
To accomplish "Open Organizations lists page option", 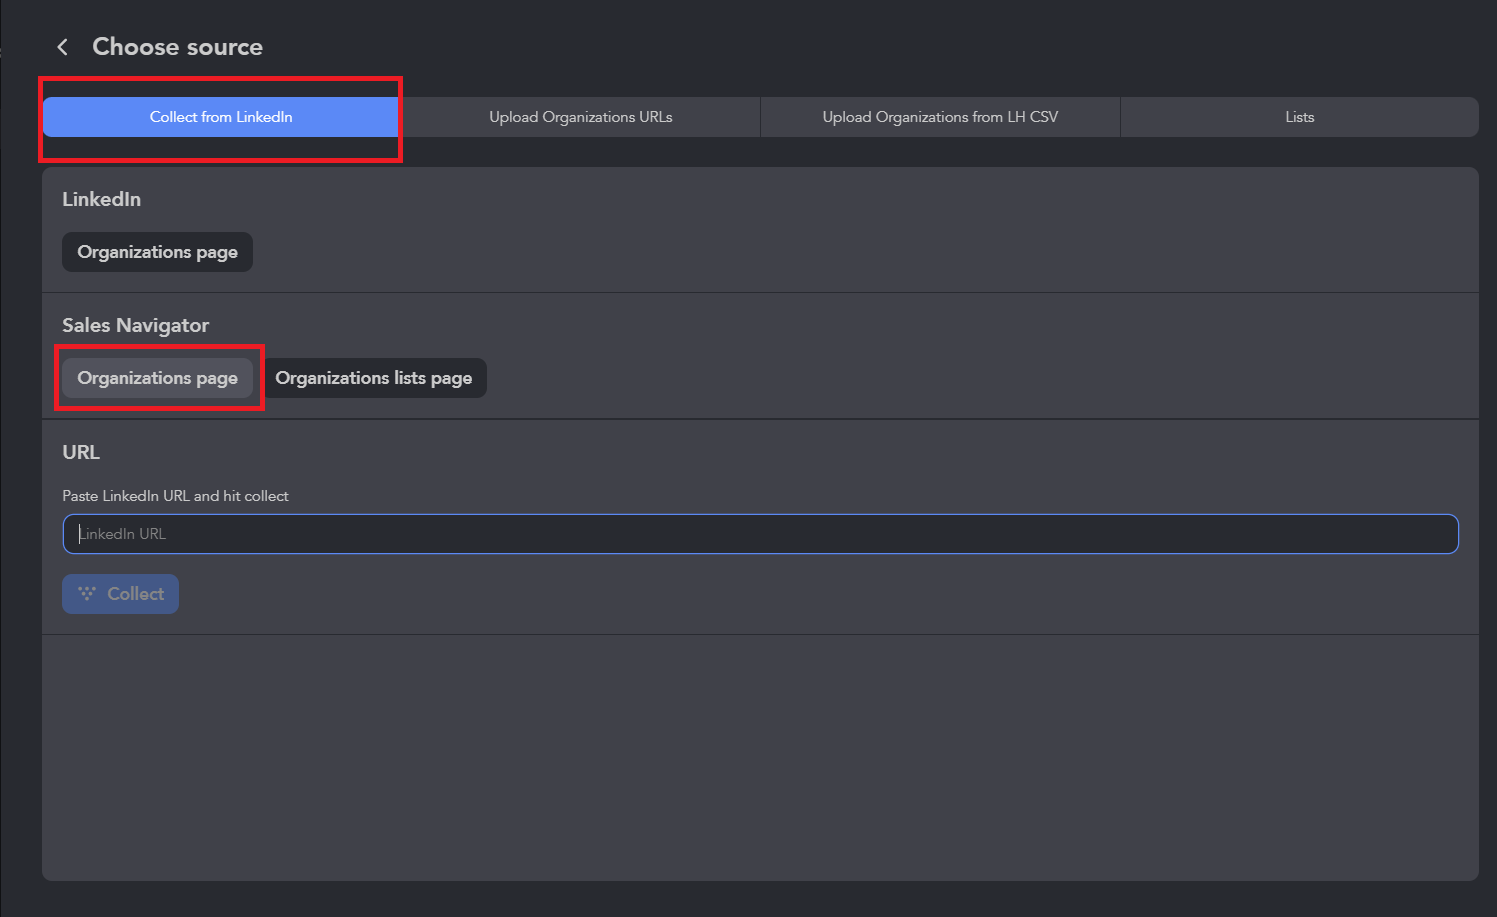I will point(373,378).
